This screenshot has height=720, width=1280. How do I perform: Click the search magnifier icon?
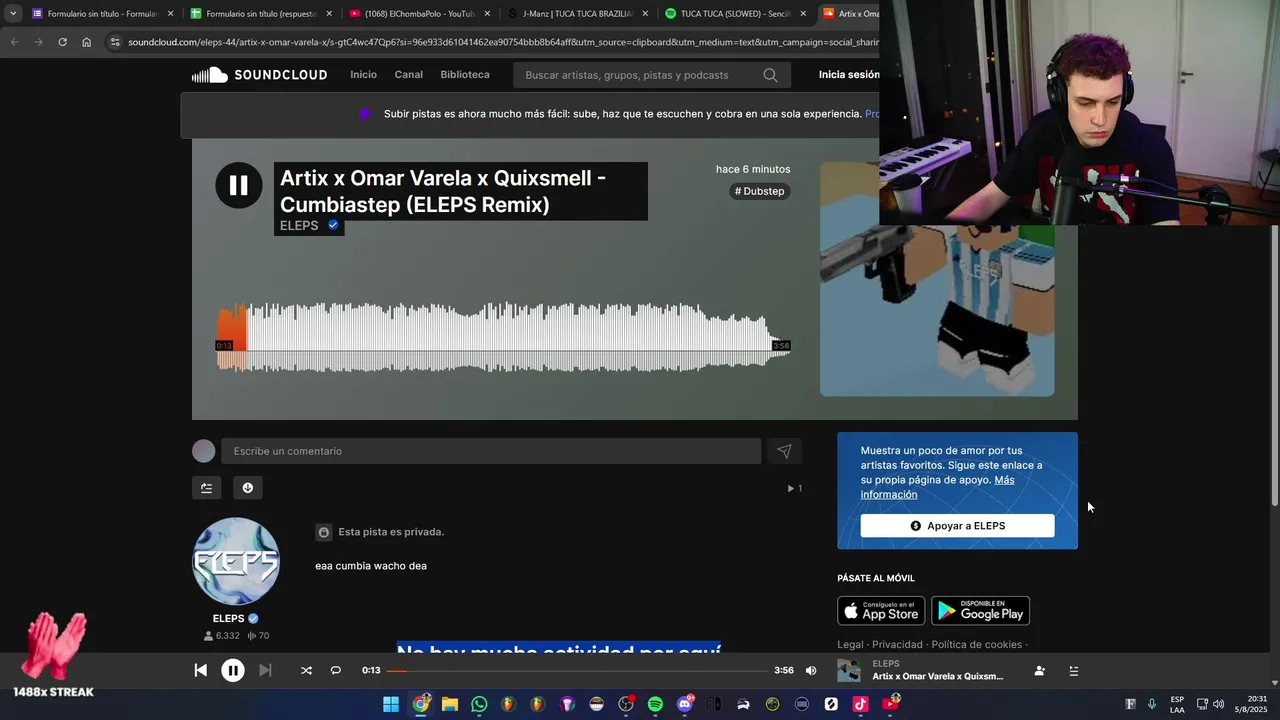coord(770,75)
